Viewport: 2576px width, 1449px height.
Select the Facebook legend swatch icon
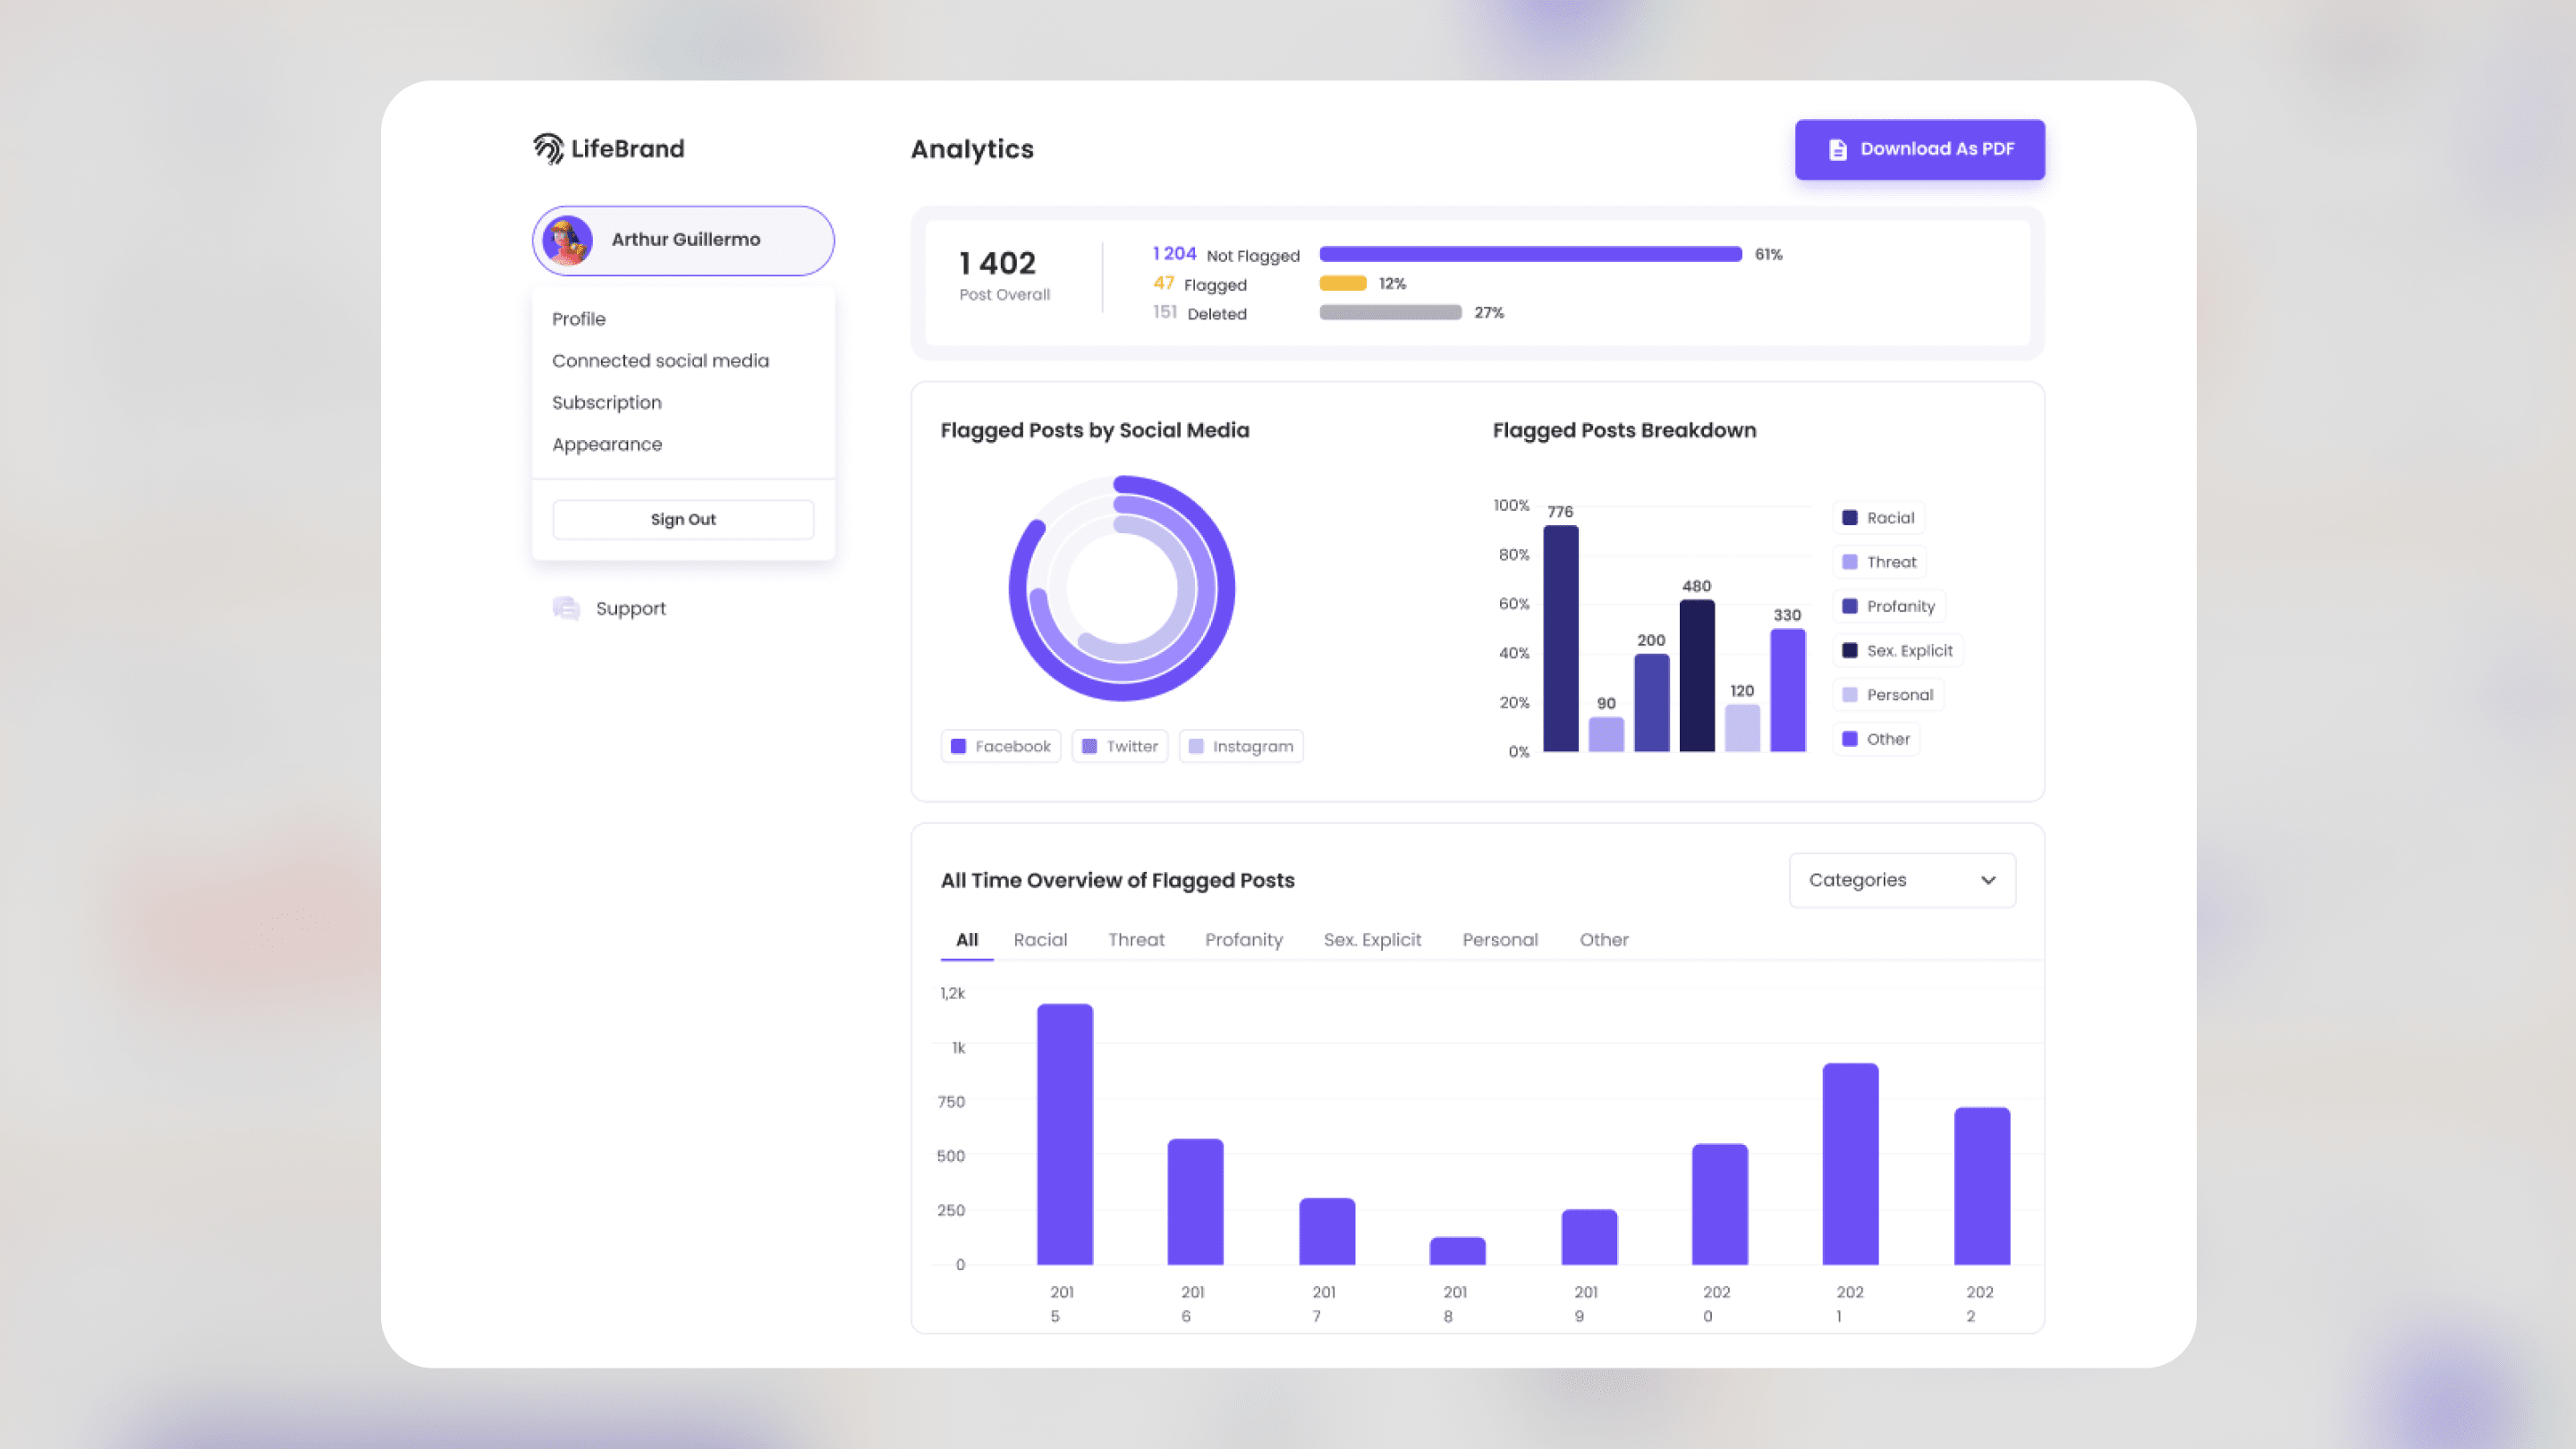pyautogui.click(x=960, y=745)
